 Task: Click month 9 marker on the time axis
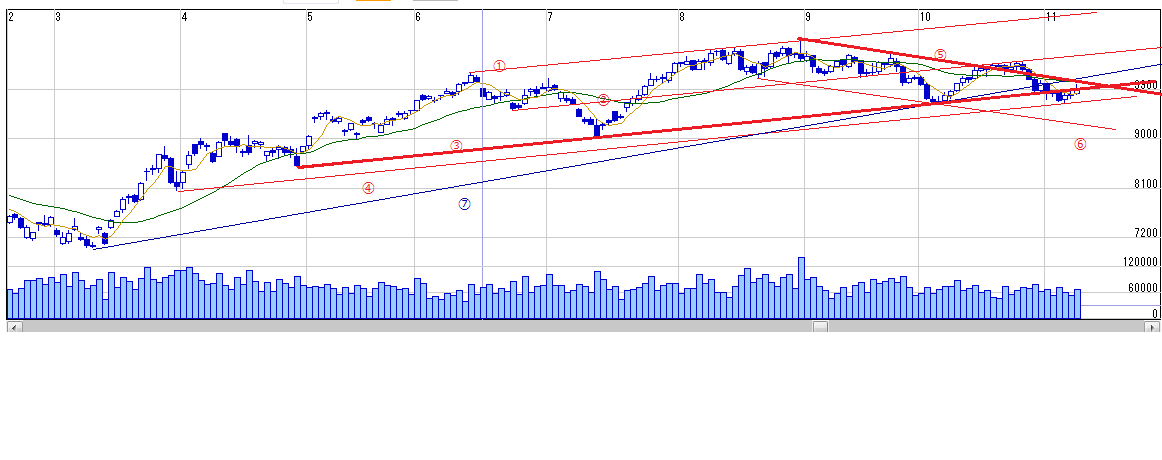[807, 17]
